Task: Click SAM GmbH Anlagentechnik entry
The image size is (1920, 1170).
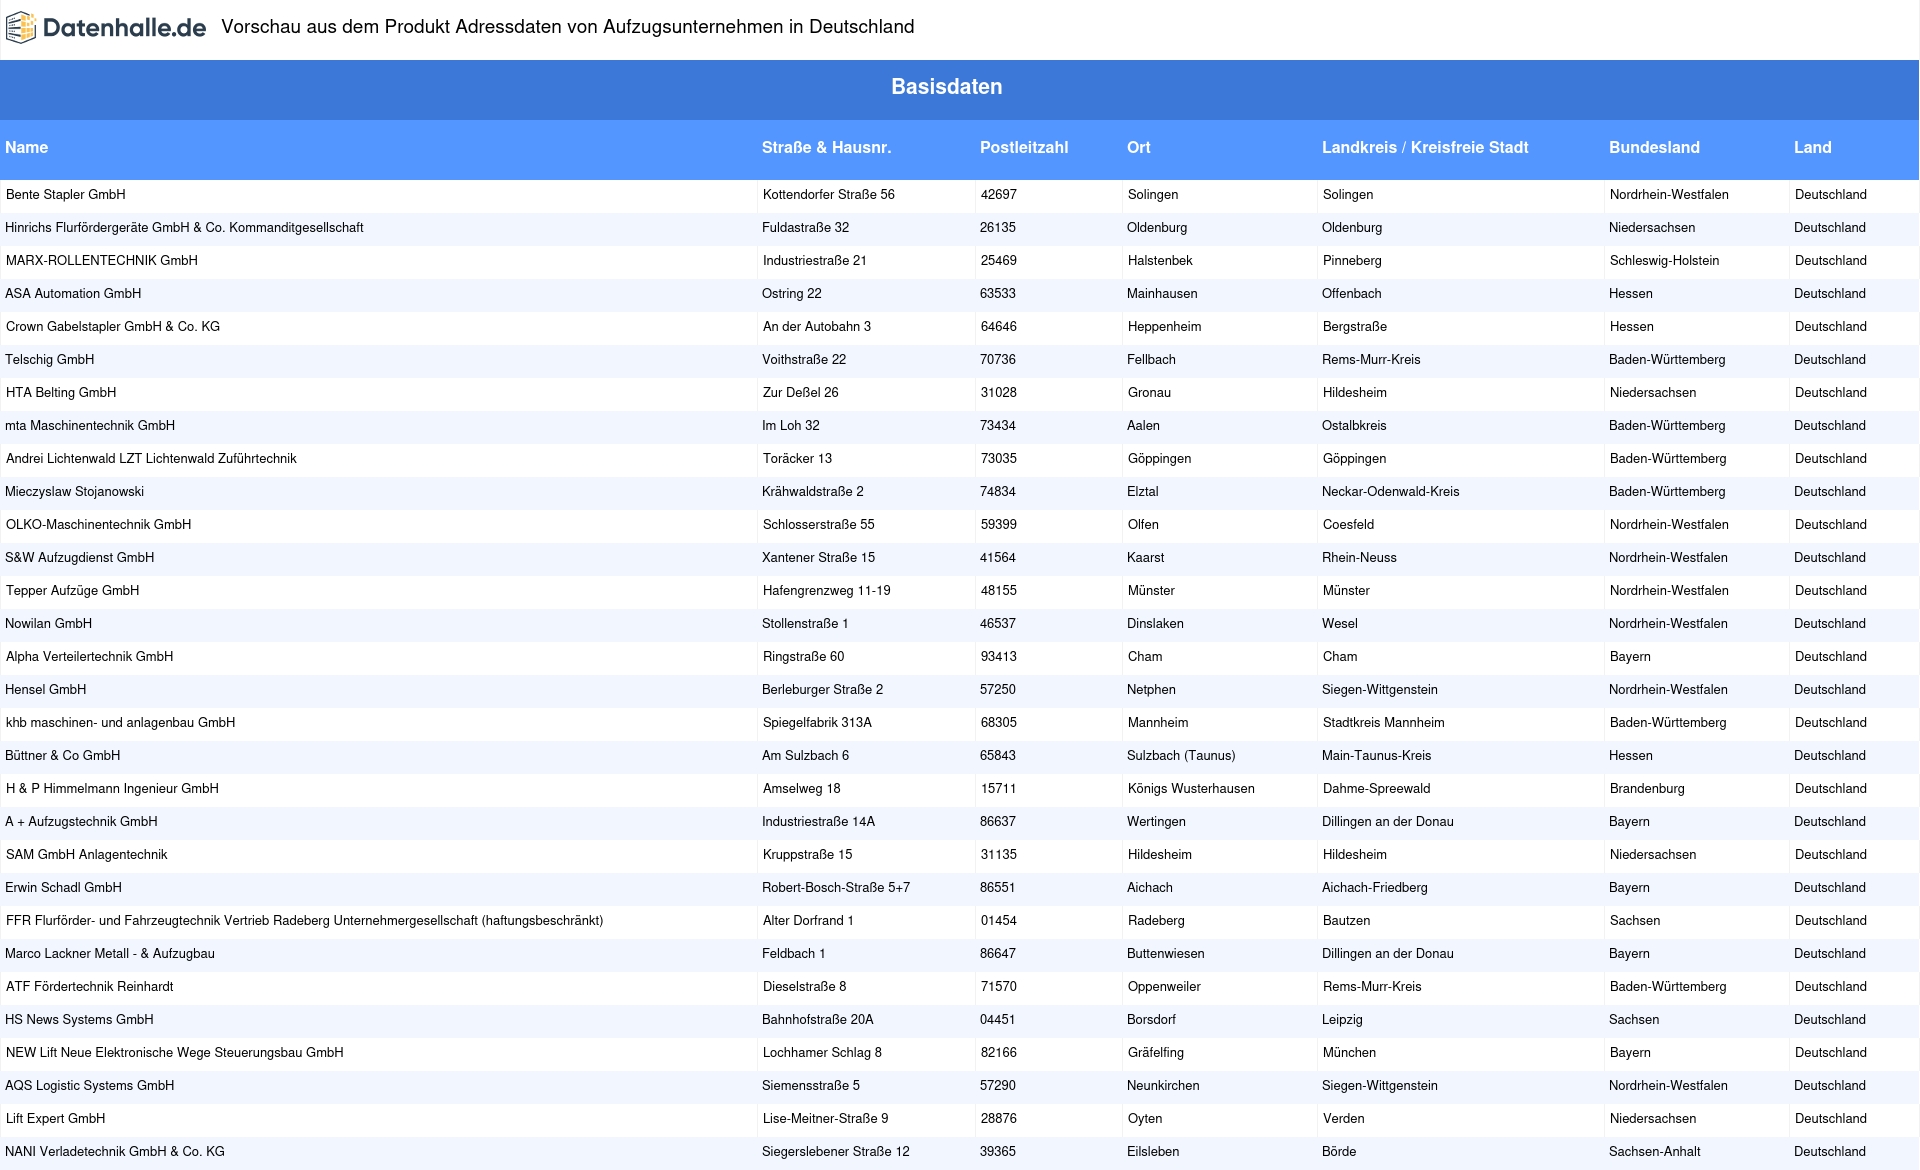Action: 87,855
